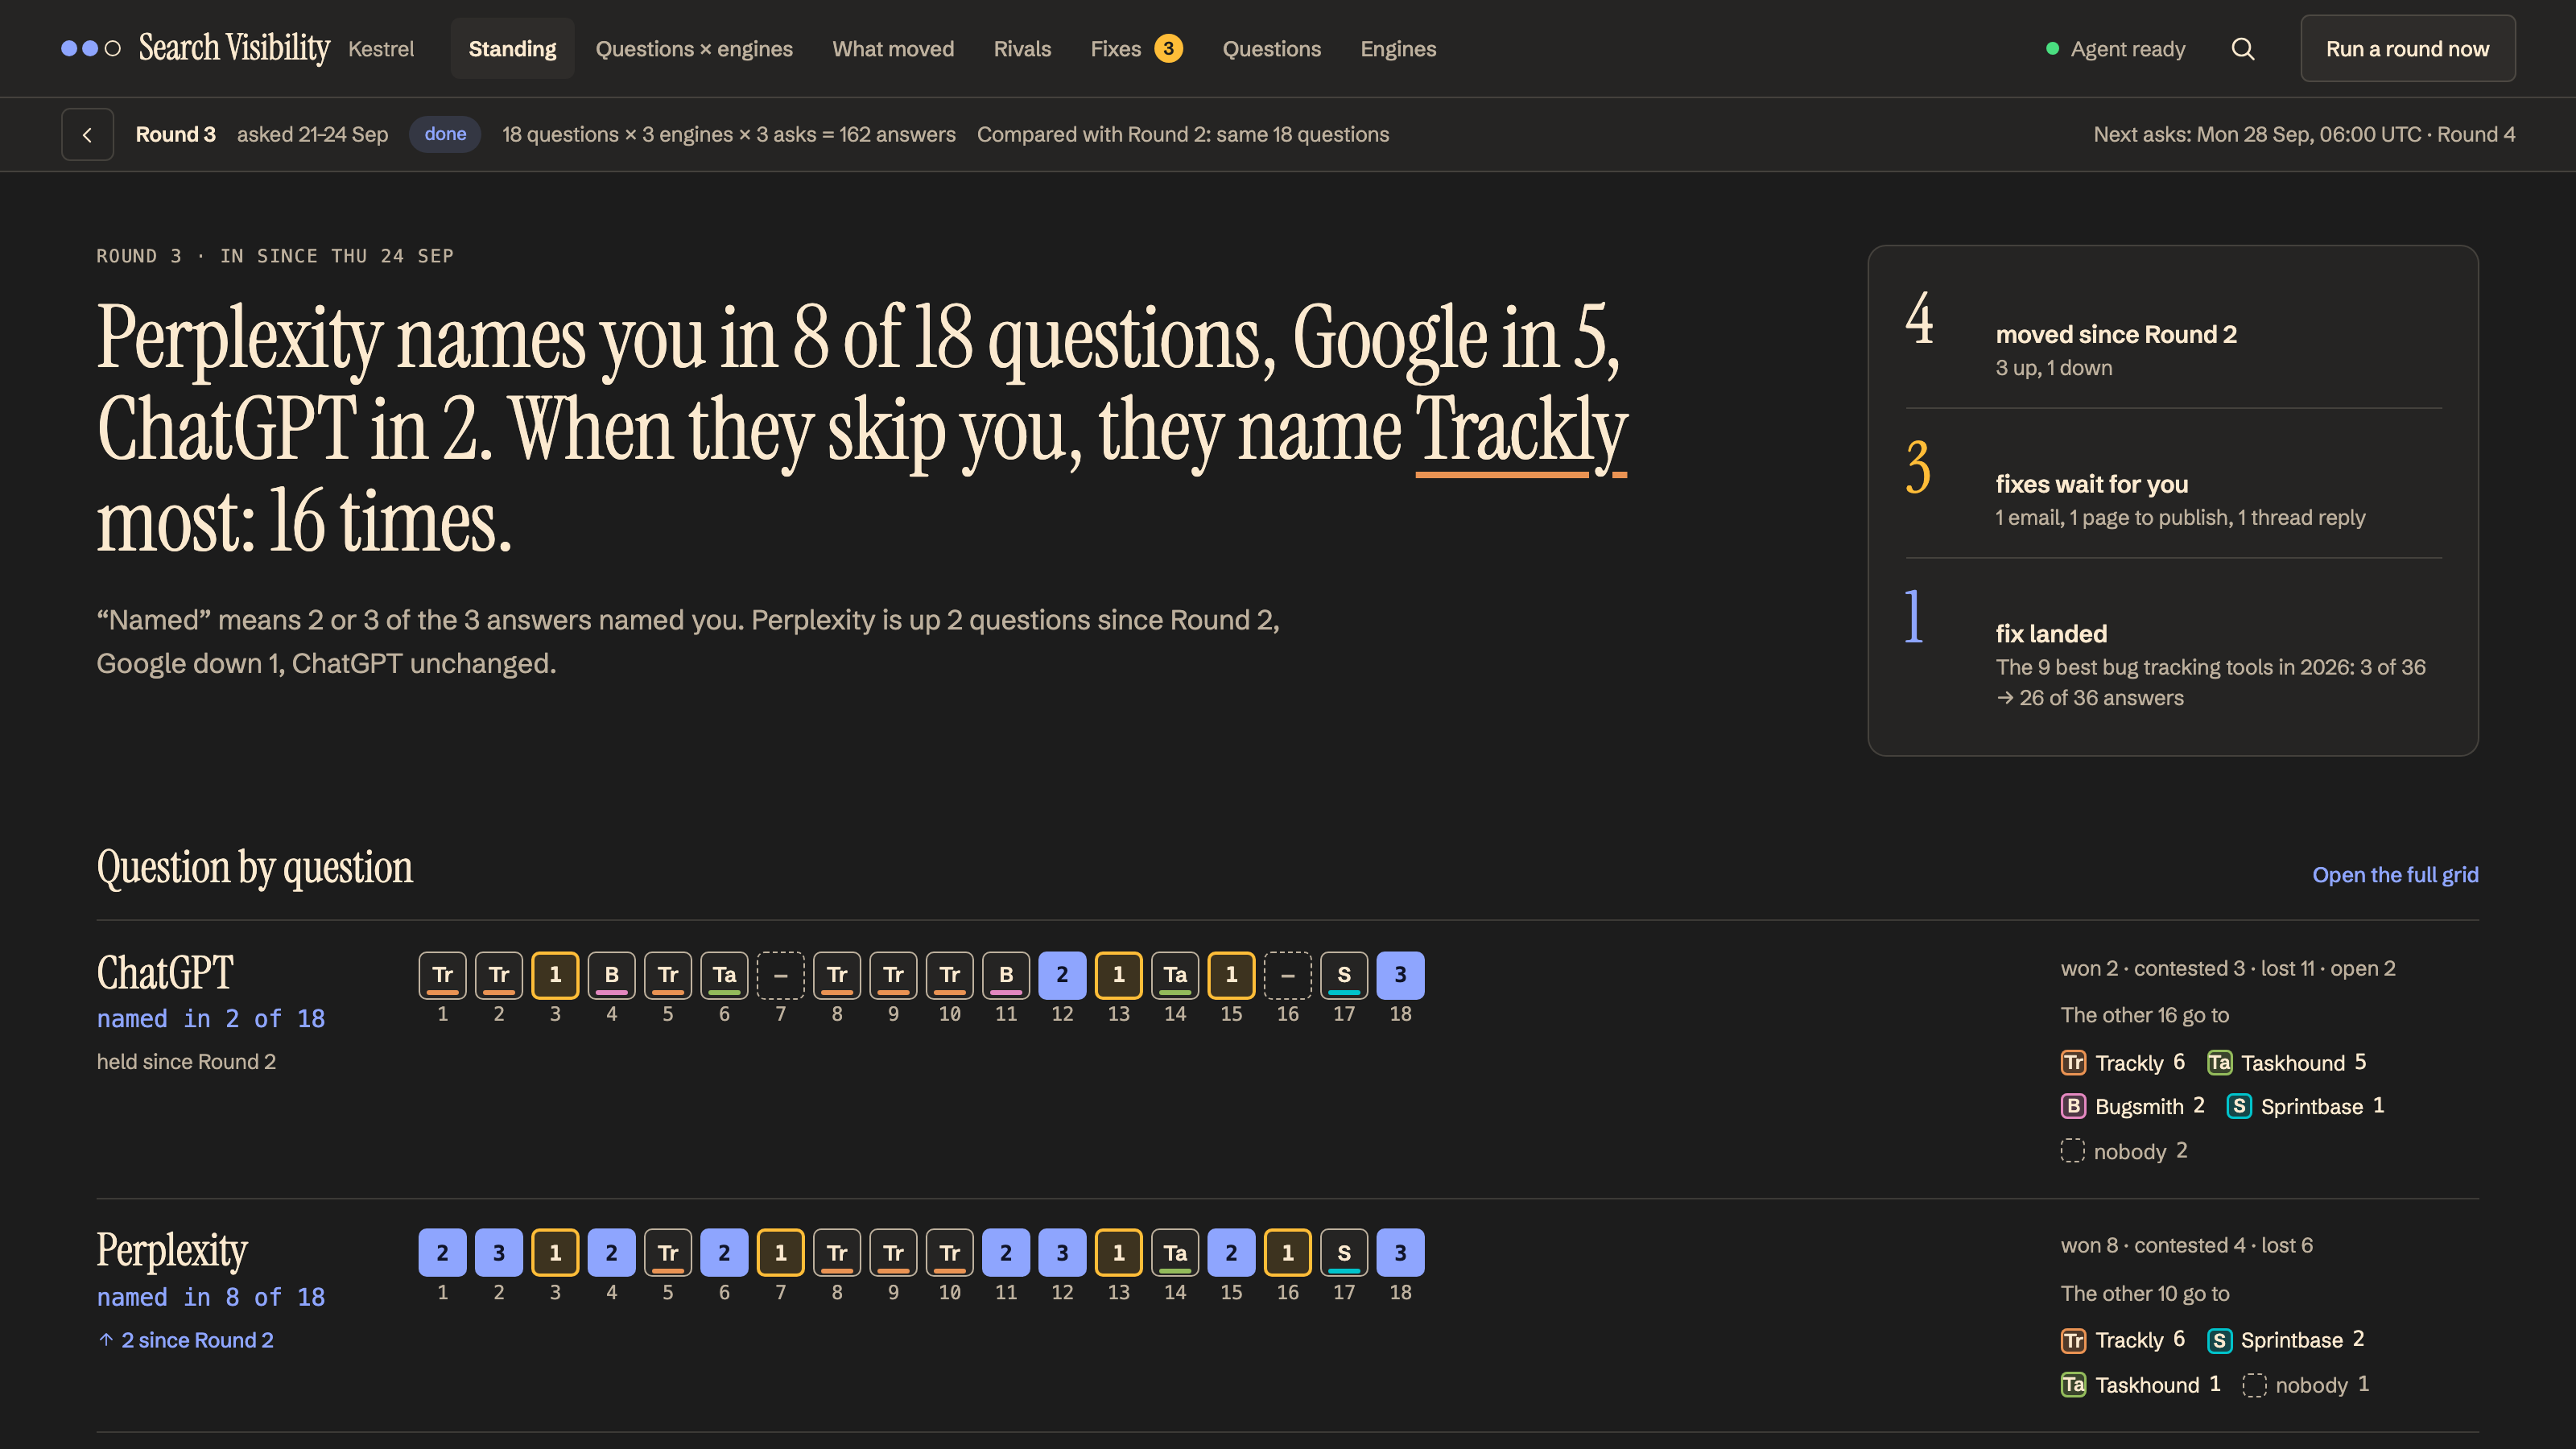The height and width of the screenshot is (1449, 2576).
Task: Click Perplexity question 5 Trackly tile
Action: 668,1253
